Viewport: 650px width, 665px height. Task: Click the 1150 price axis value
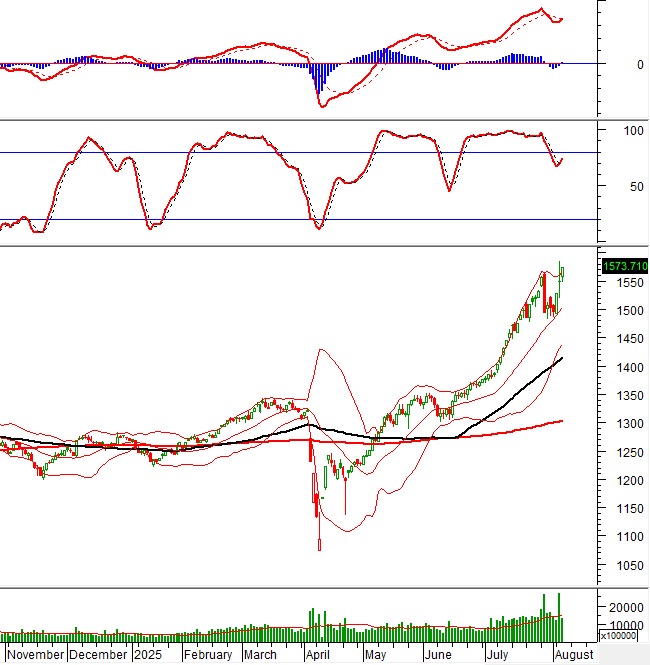[x=630, y=509]
